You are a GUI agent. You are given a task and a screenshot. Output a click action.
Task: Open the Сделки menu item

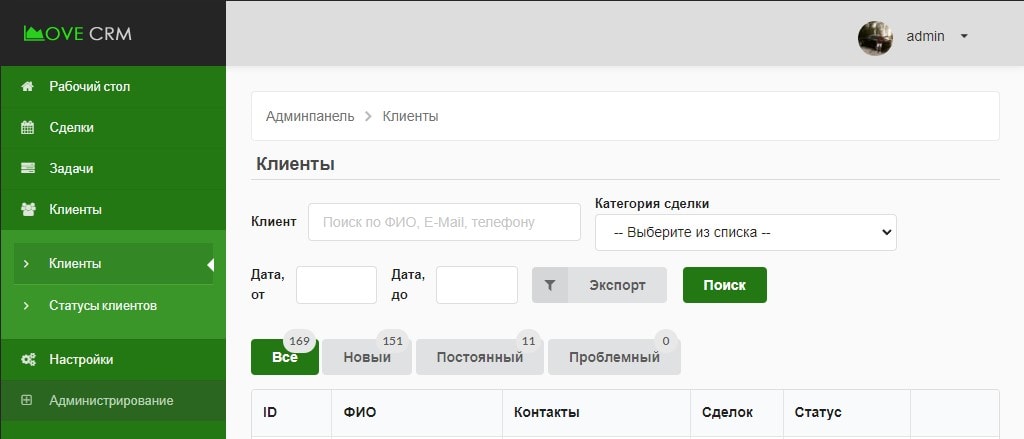click(113, 127)
